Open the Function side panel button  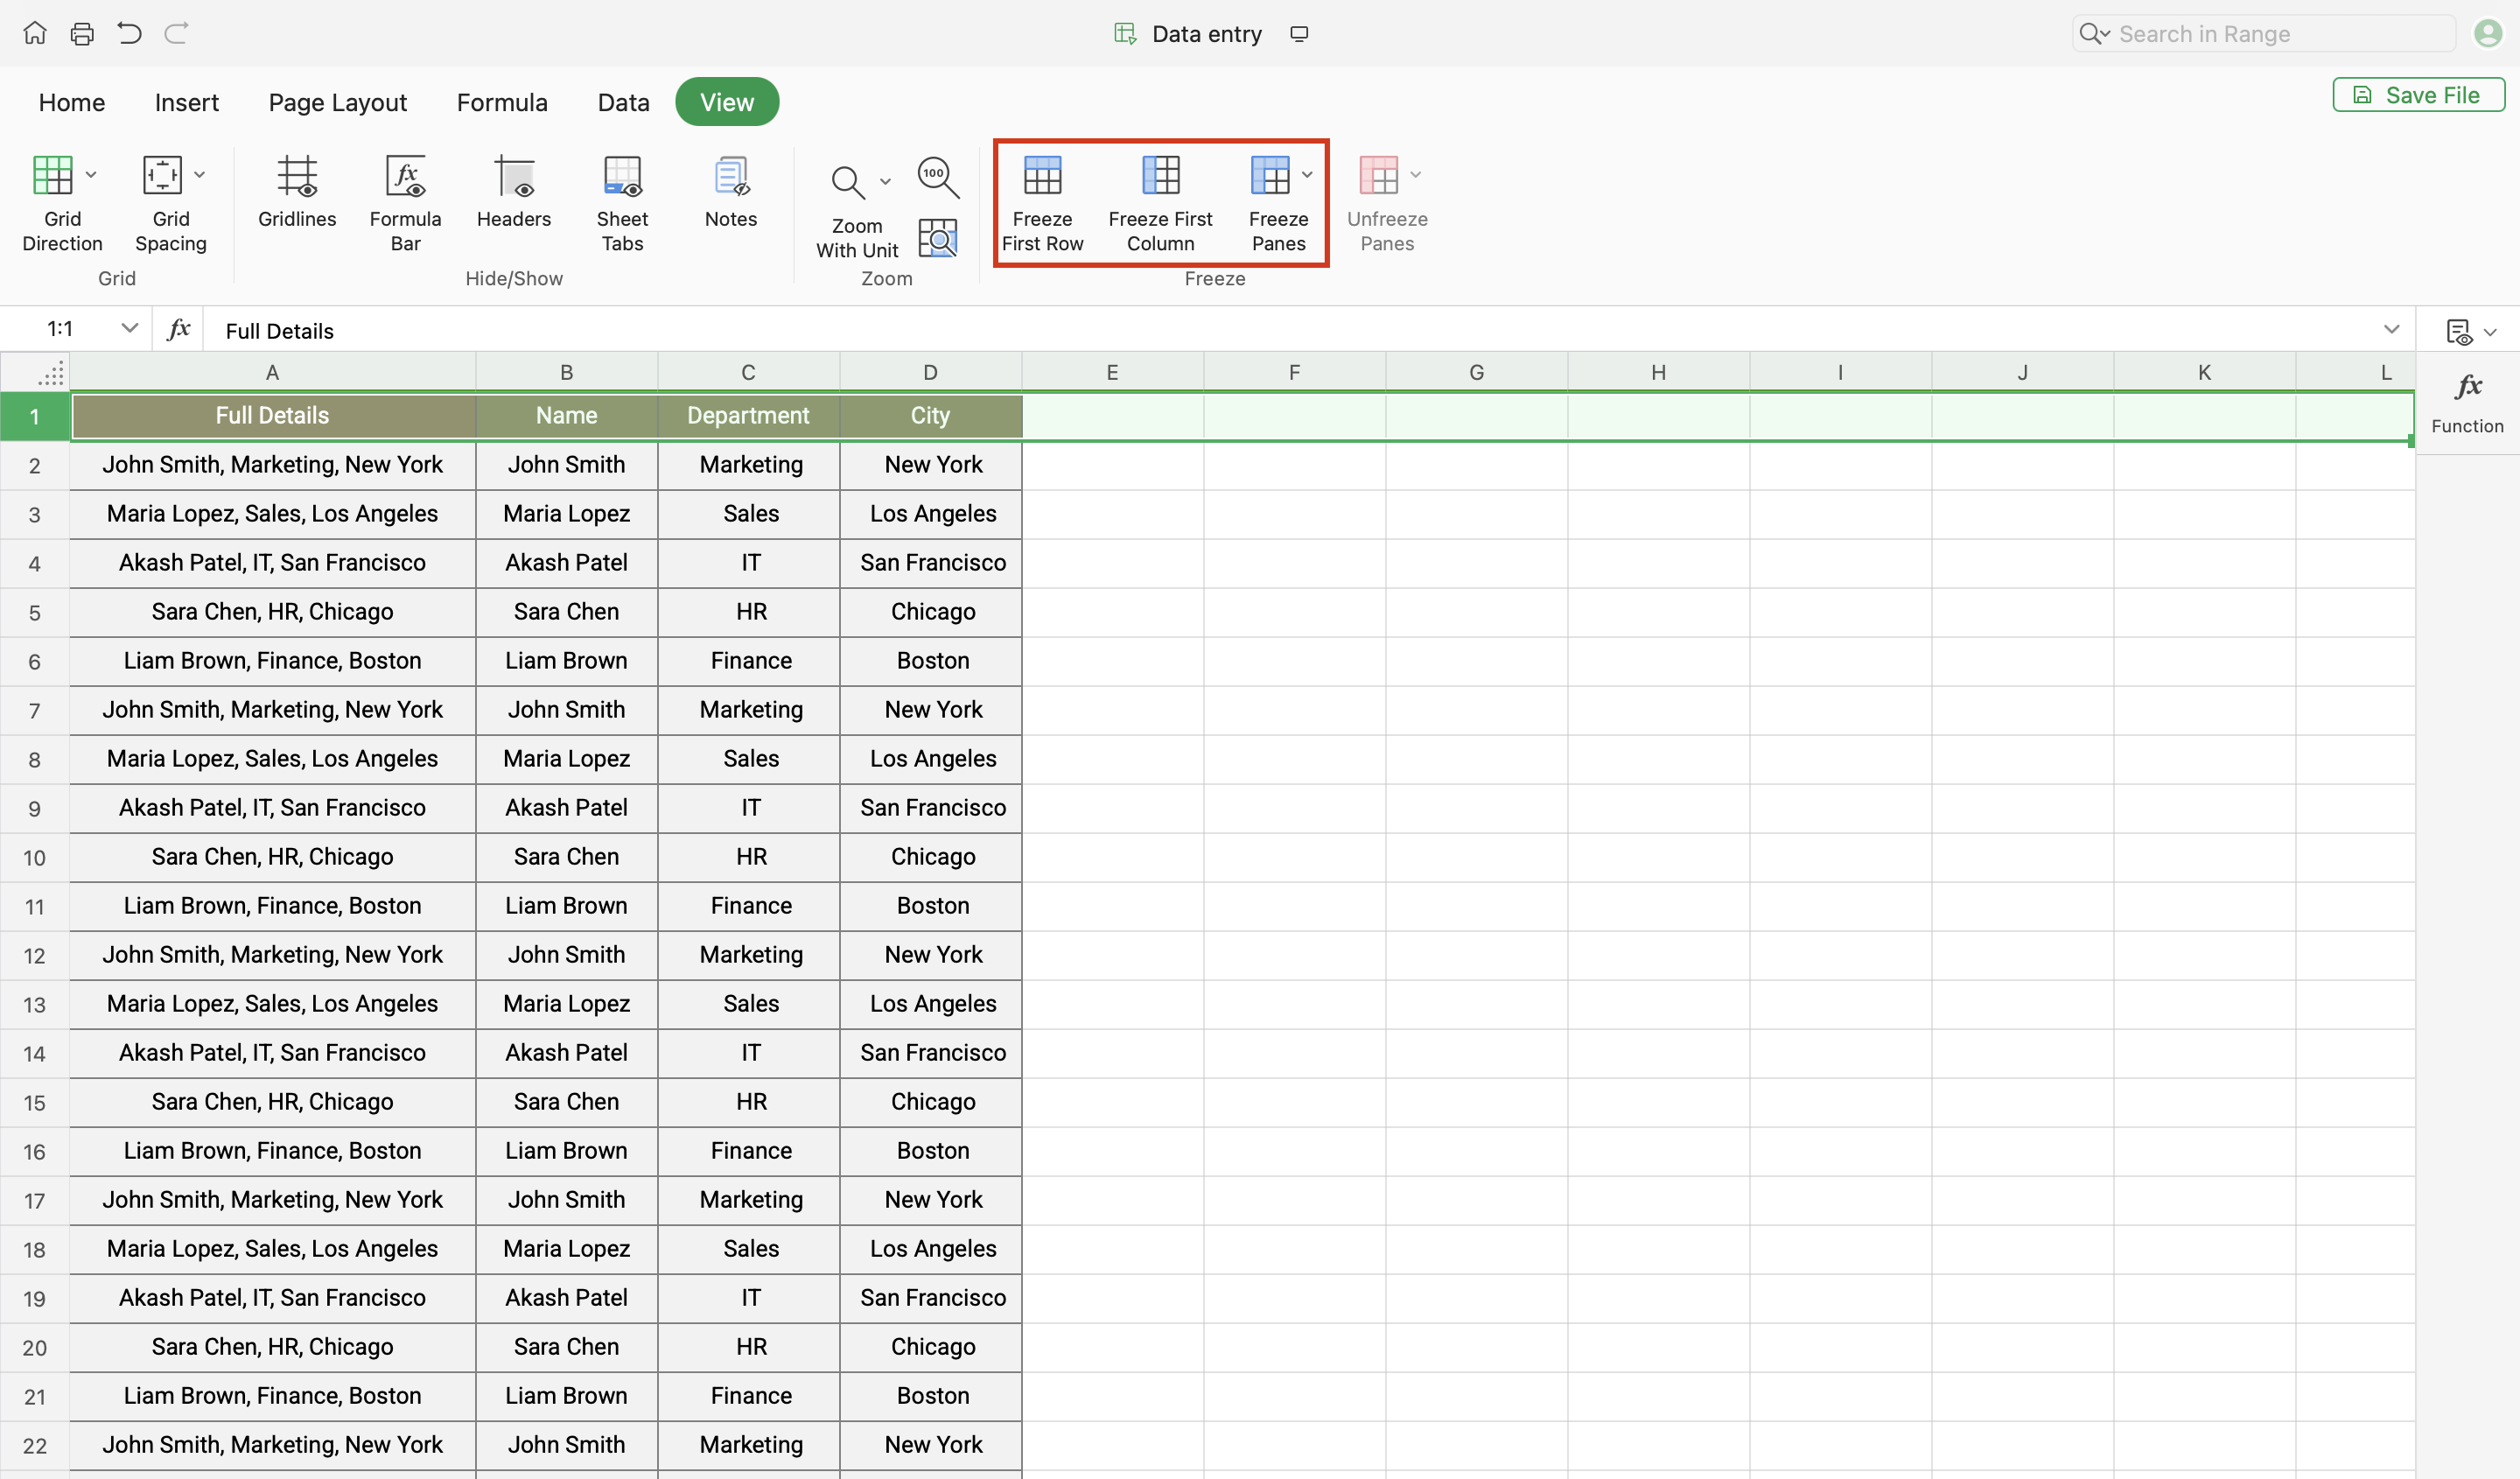2467,402
